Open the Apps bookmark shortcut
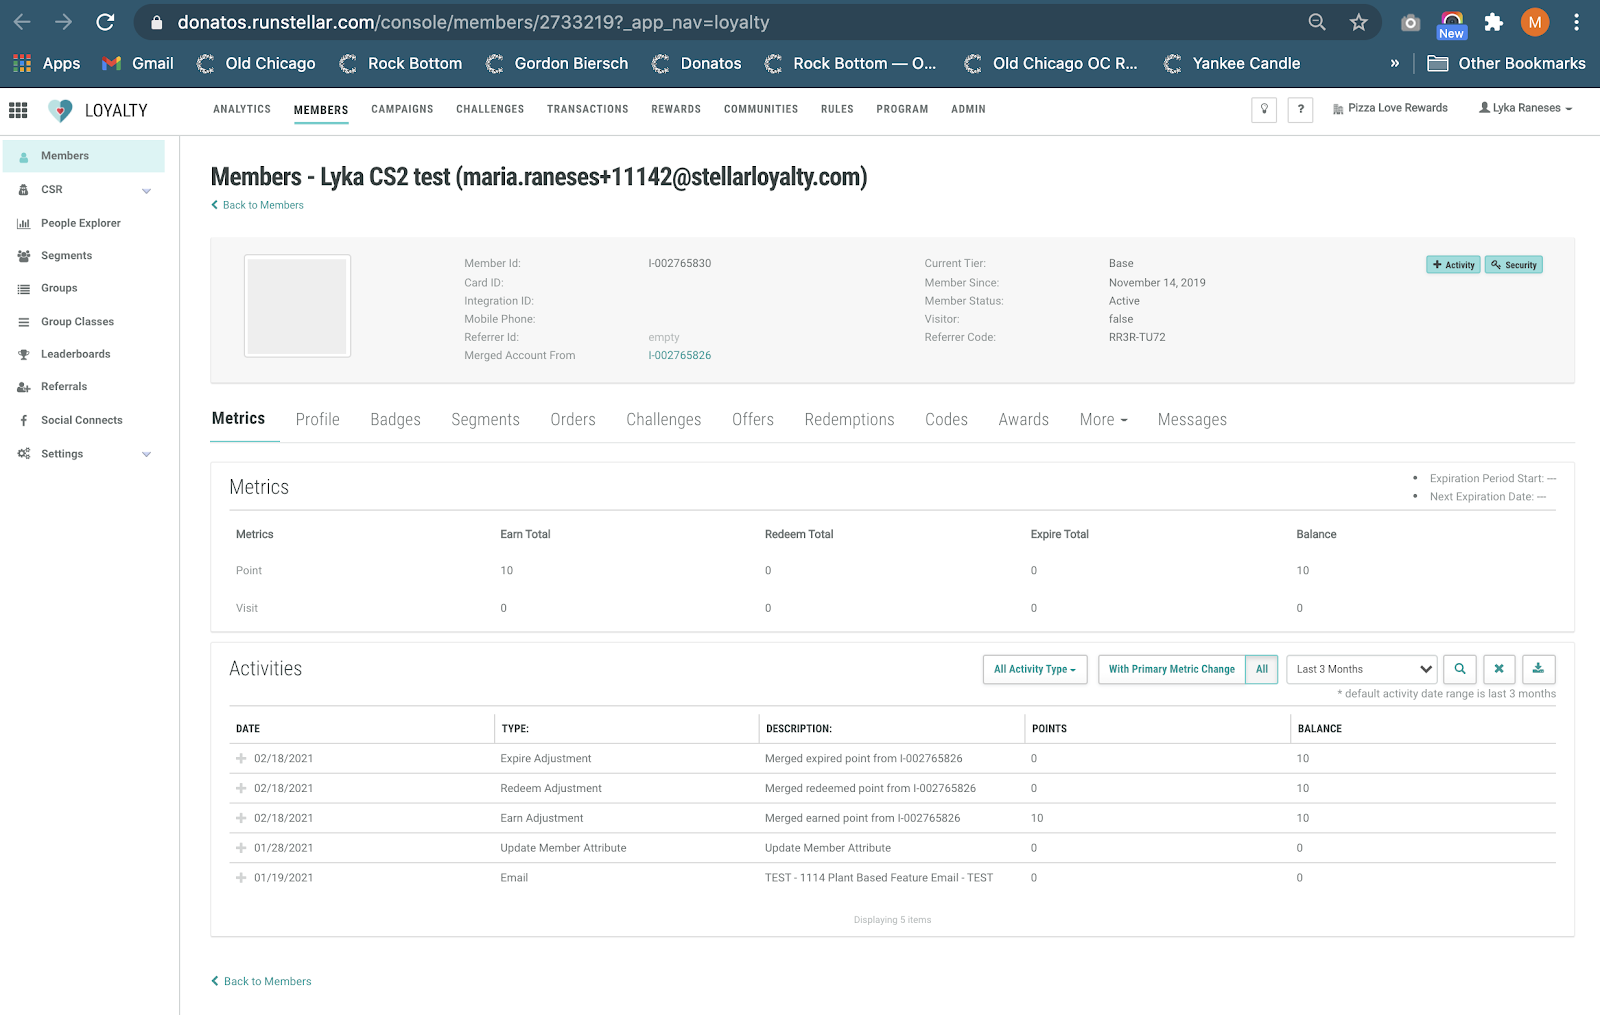The width and height of the screenshot is (1600, 1015). [x=47, y=63]
